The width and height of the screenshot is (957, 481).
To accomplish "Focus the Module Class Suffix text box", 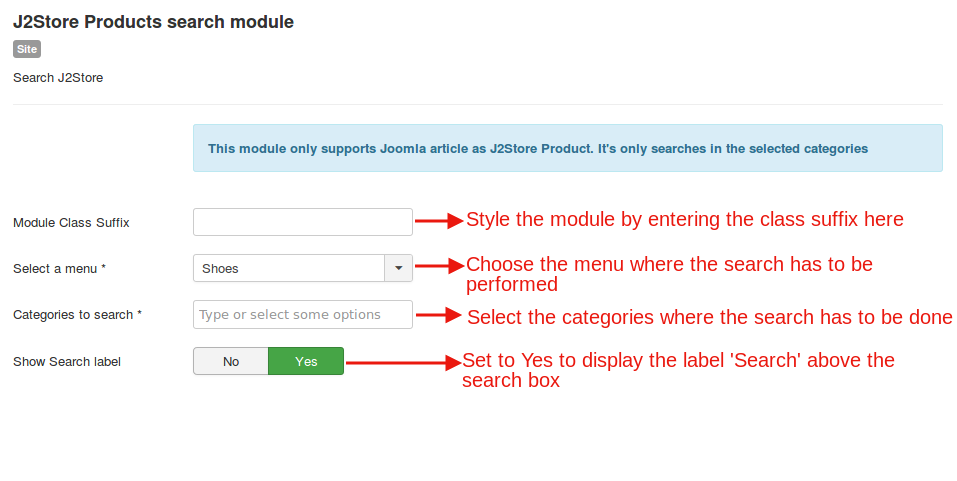I will (302, 222).
